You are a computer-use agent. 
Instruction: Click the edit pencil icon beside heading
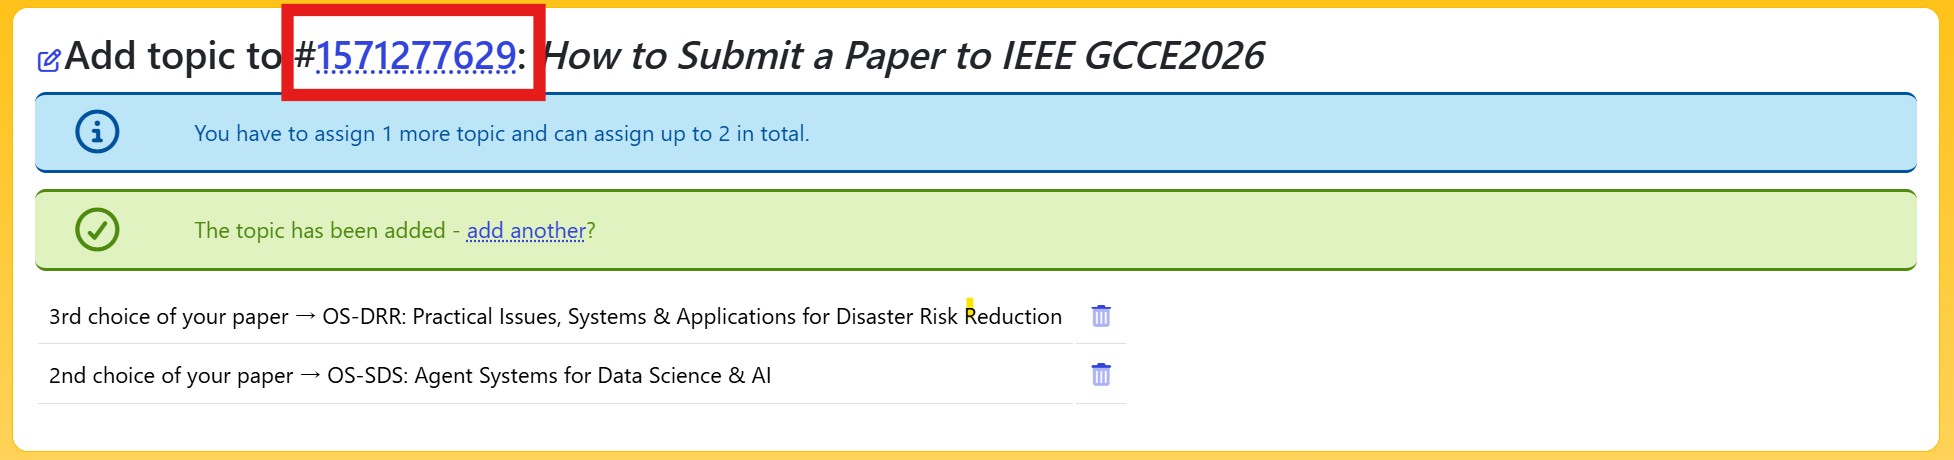point(48,61)
